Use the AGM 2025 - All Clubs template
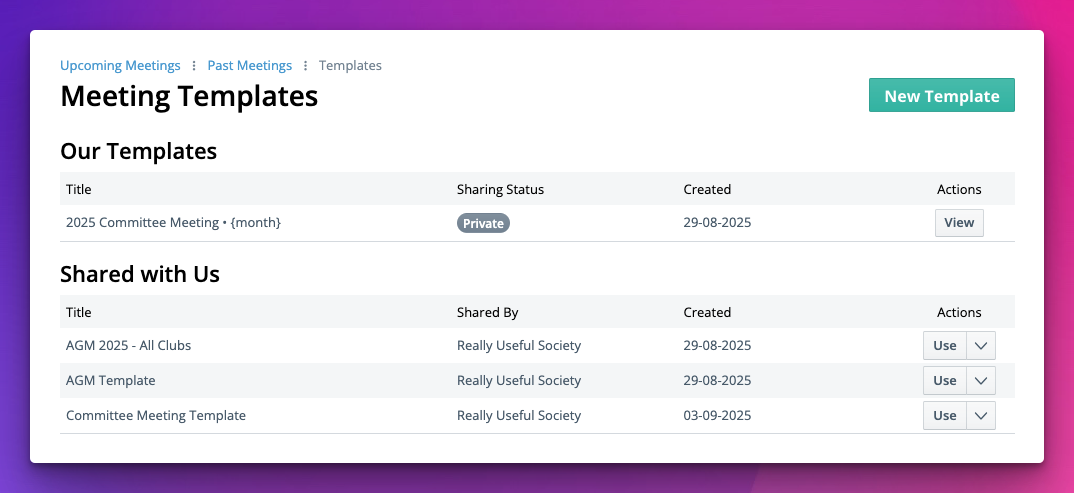 pos(944,346)
